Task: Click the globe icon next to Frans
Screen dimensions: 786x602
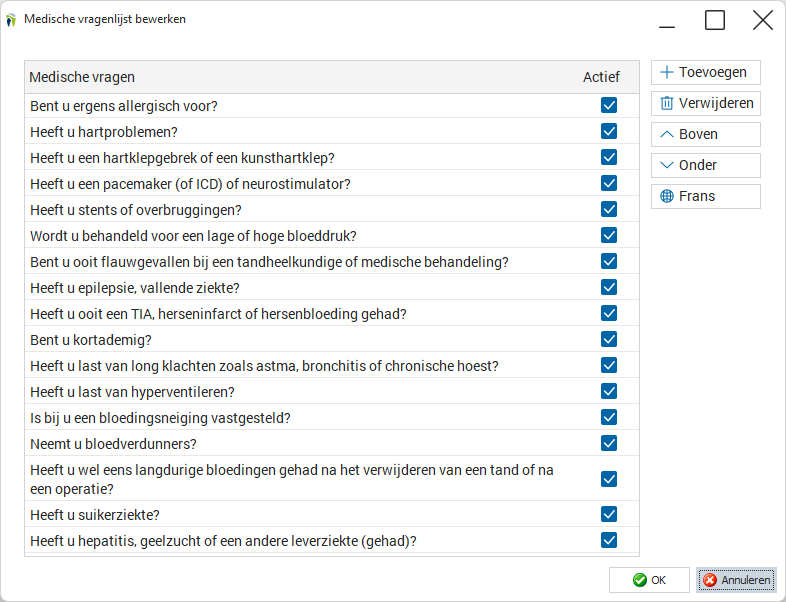Action: [667, 196]
